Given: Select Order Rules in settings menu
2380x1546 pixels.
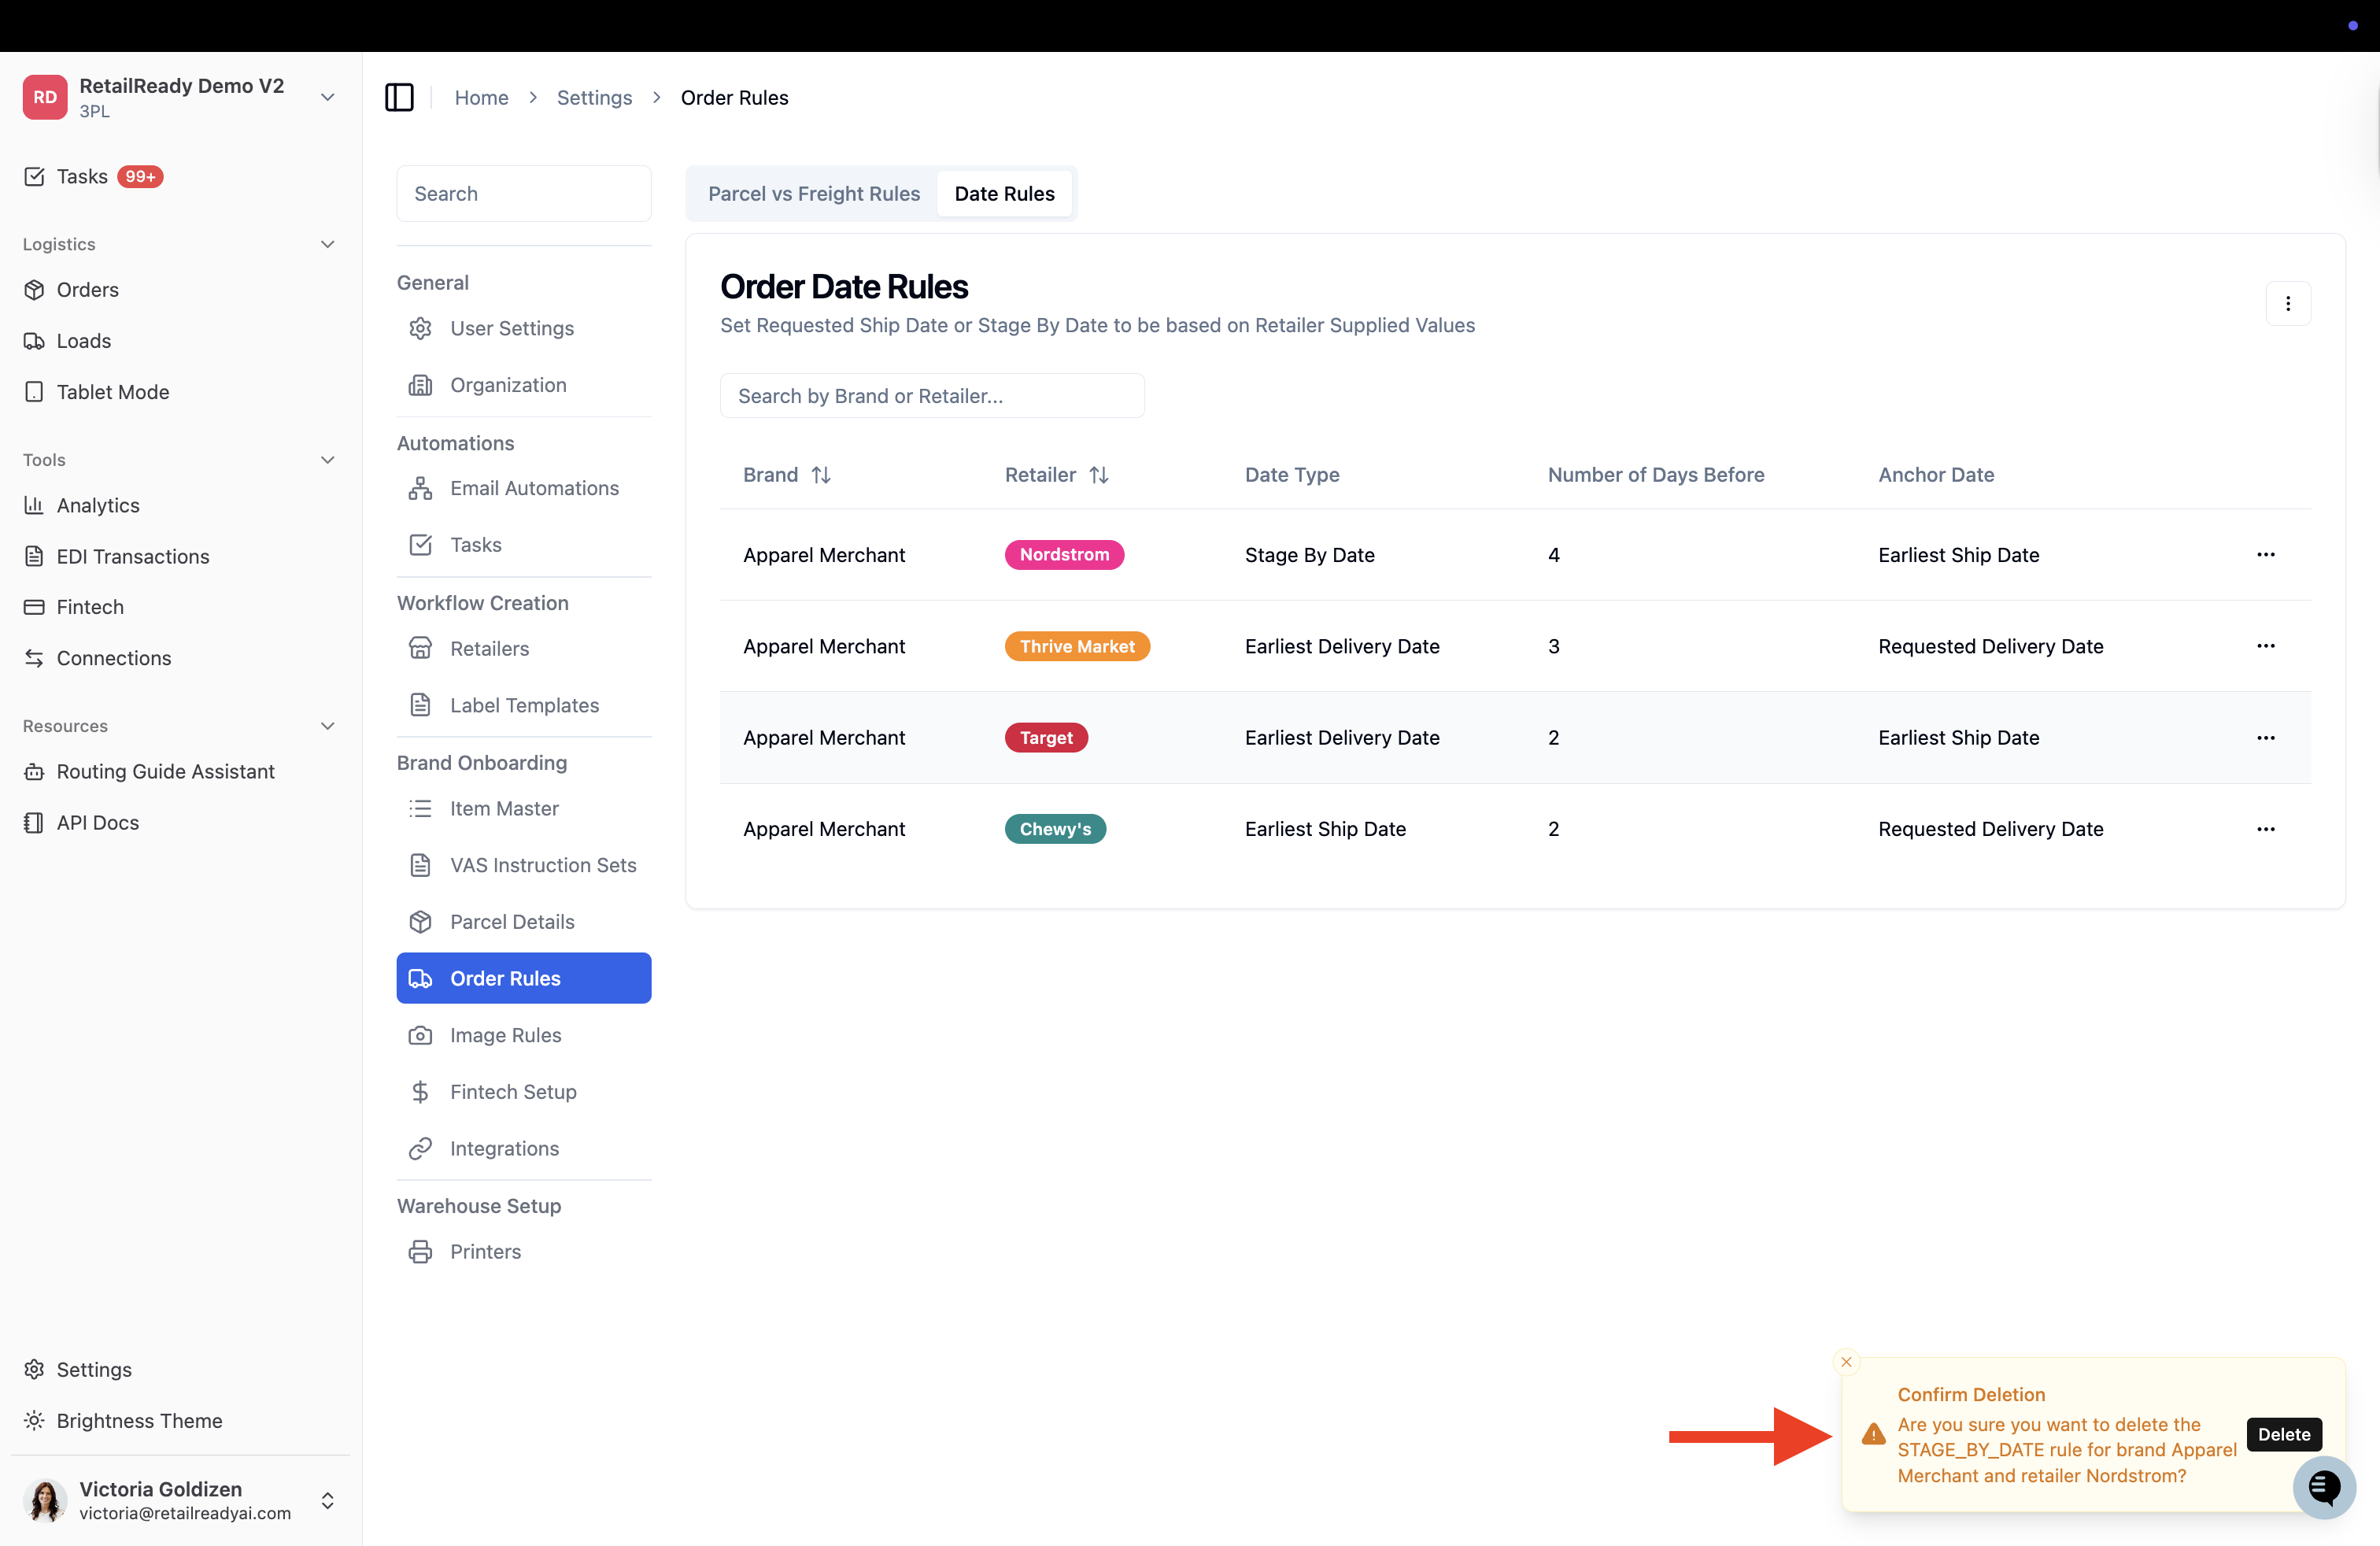Looking at the screenshot, I should [524, 978].
